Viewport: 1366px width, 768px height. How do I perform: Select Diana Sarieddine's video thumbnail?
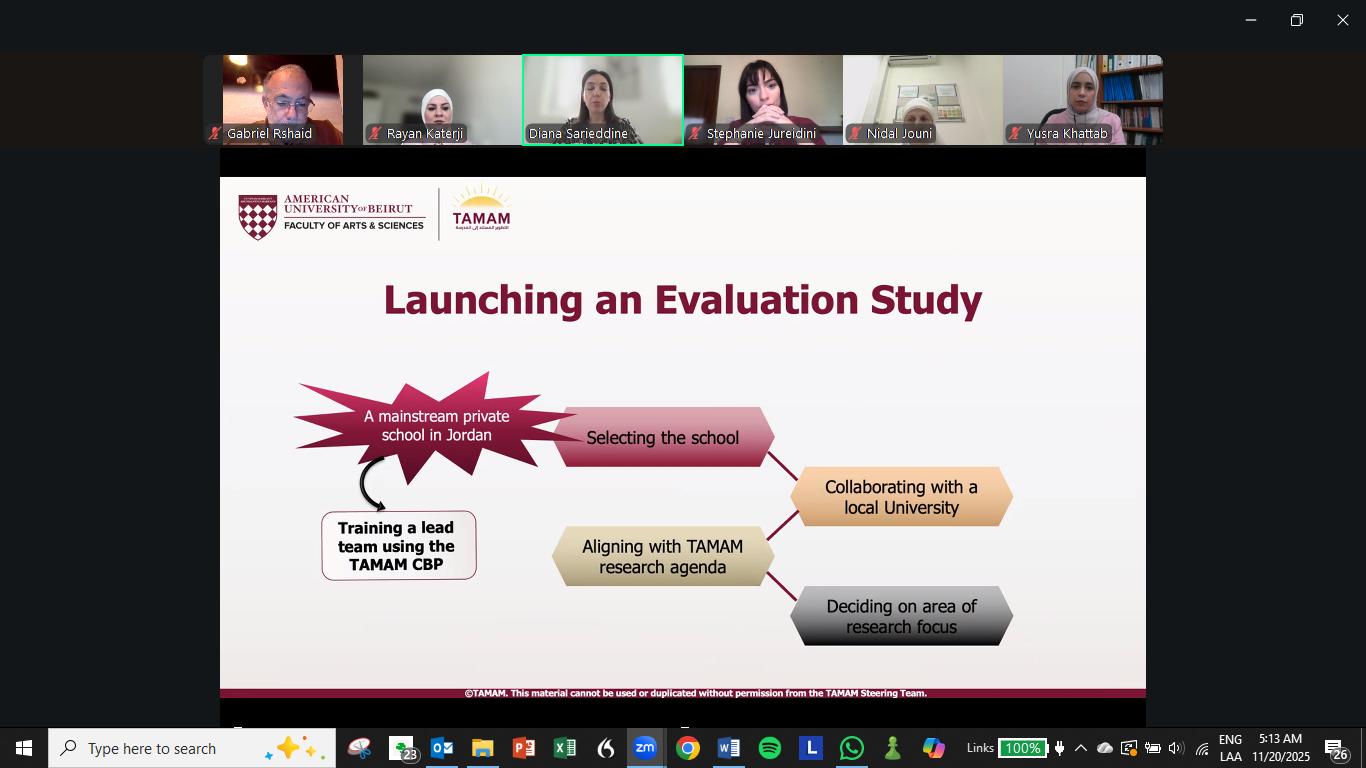click(603, 100)
